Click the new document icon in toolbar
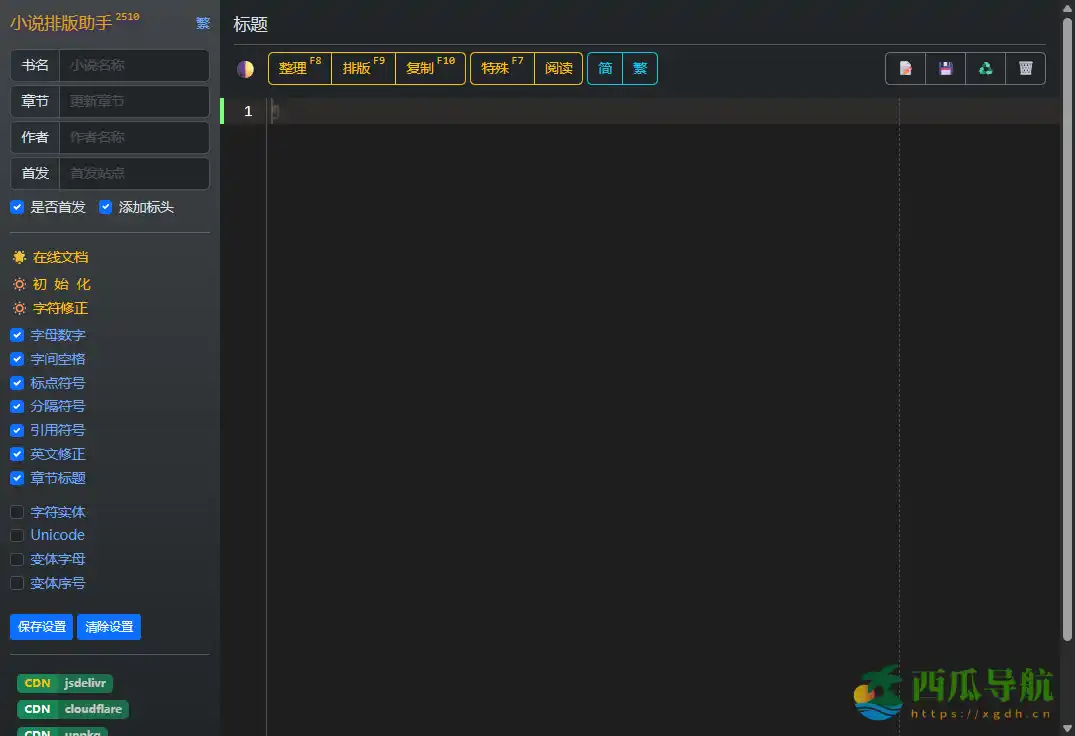Viewport: 1075px width, 736px height. pyautogui.click(x=905, y=69)
